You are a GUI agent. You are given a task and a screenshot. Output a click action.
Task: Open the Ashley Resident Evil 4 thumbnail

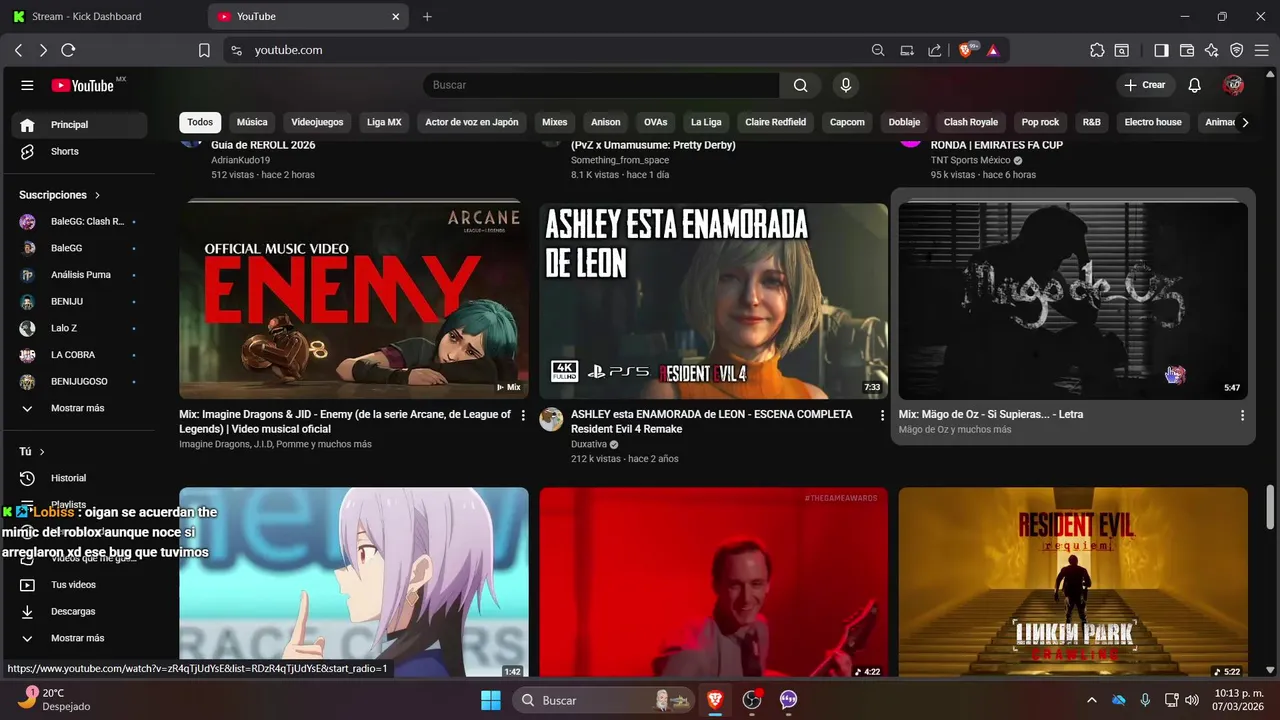click(x=713, y=300)
